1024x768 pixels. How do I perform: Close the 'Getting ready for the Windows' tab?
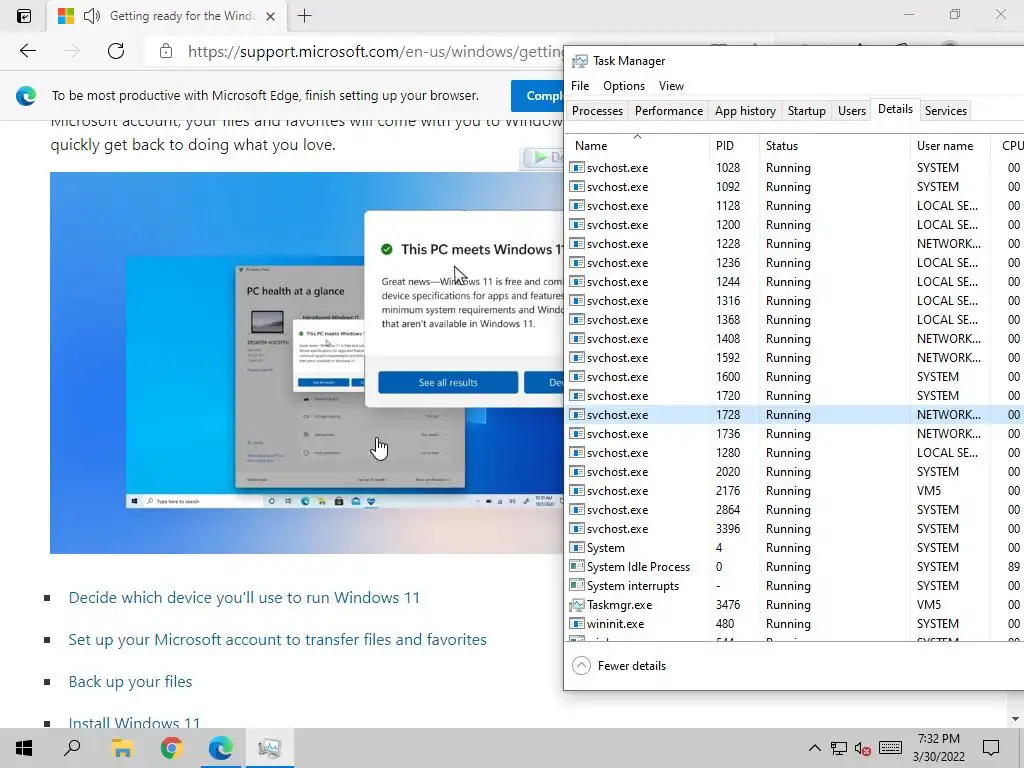pyautogui.click(x=270, y=16)
